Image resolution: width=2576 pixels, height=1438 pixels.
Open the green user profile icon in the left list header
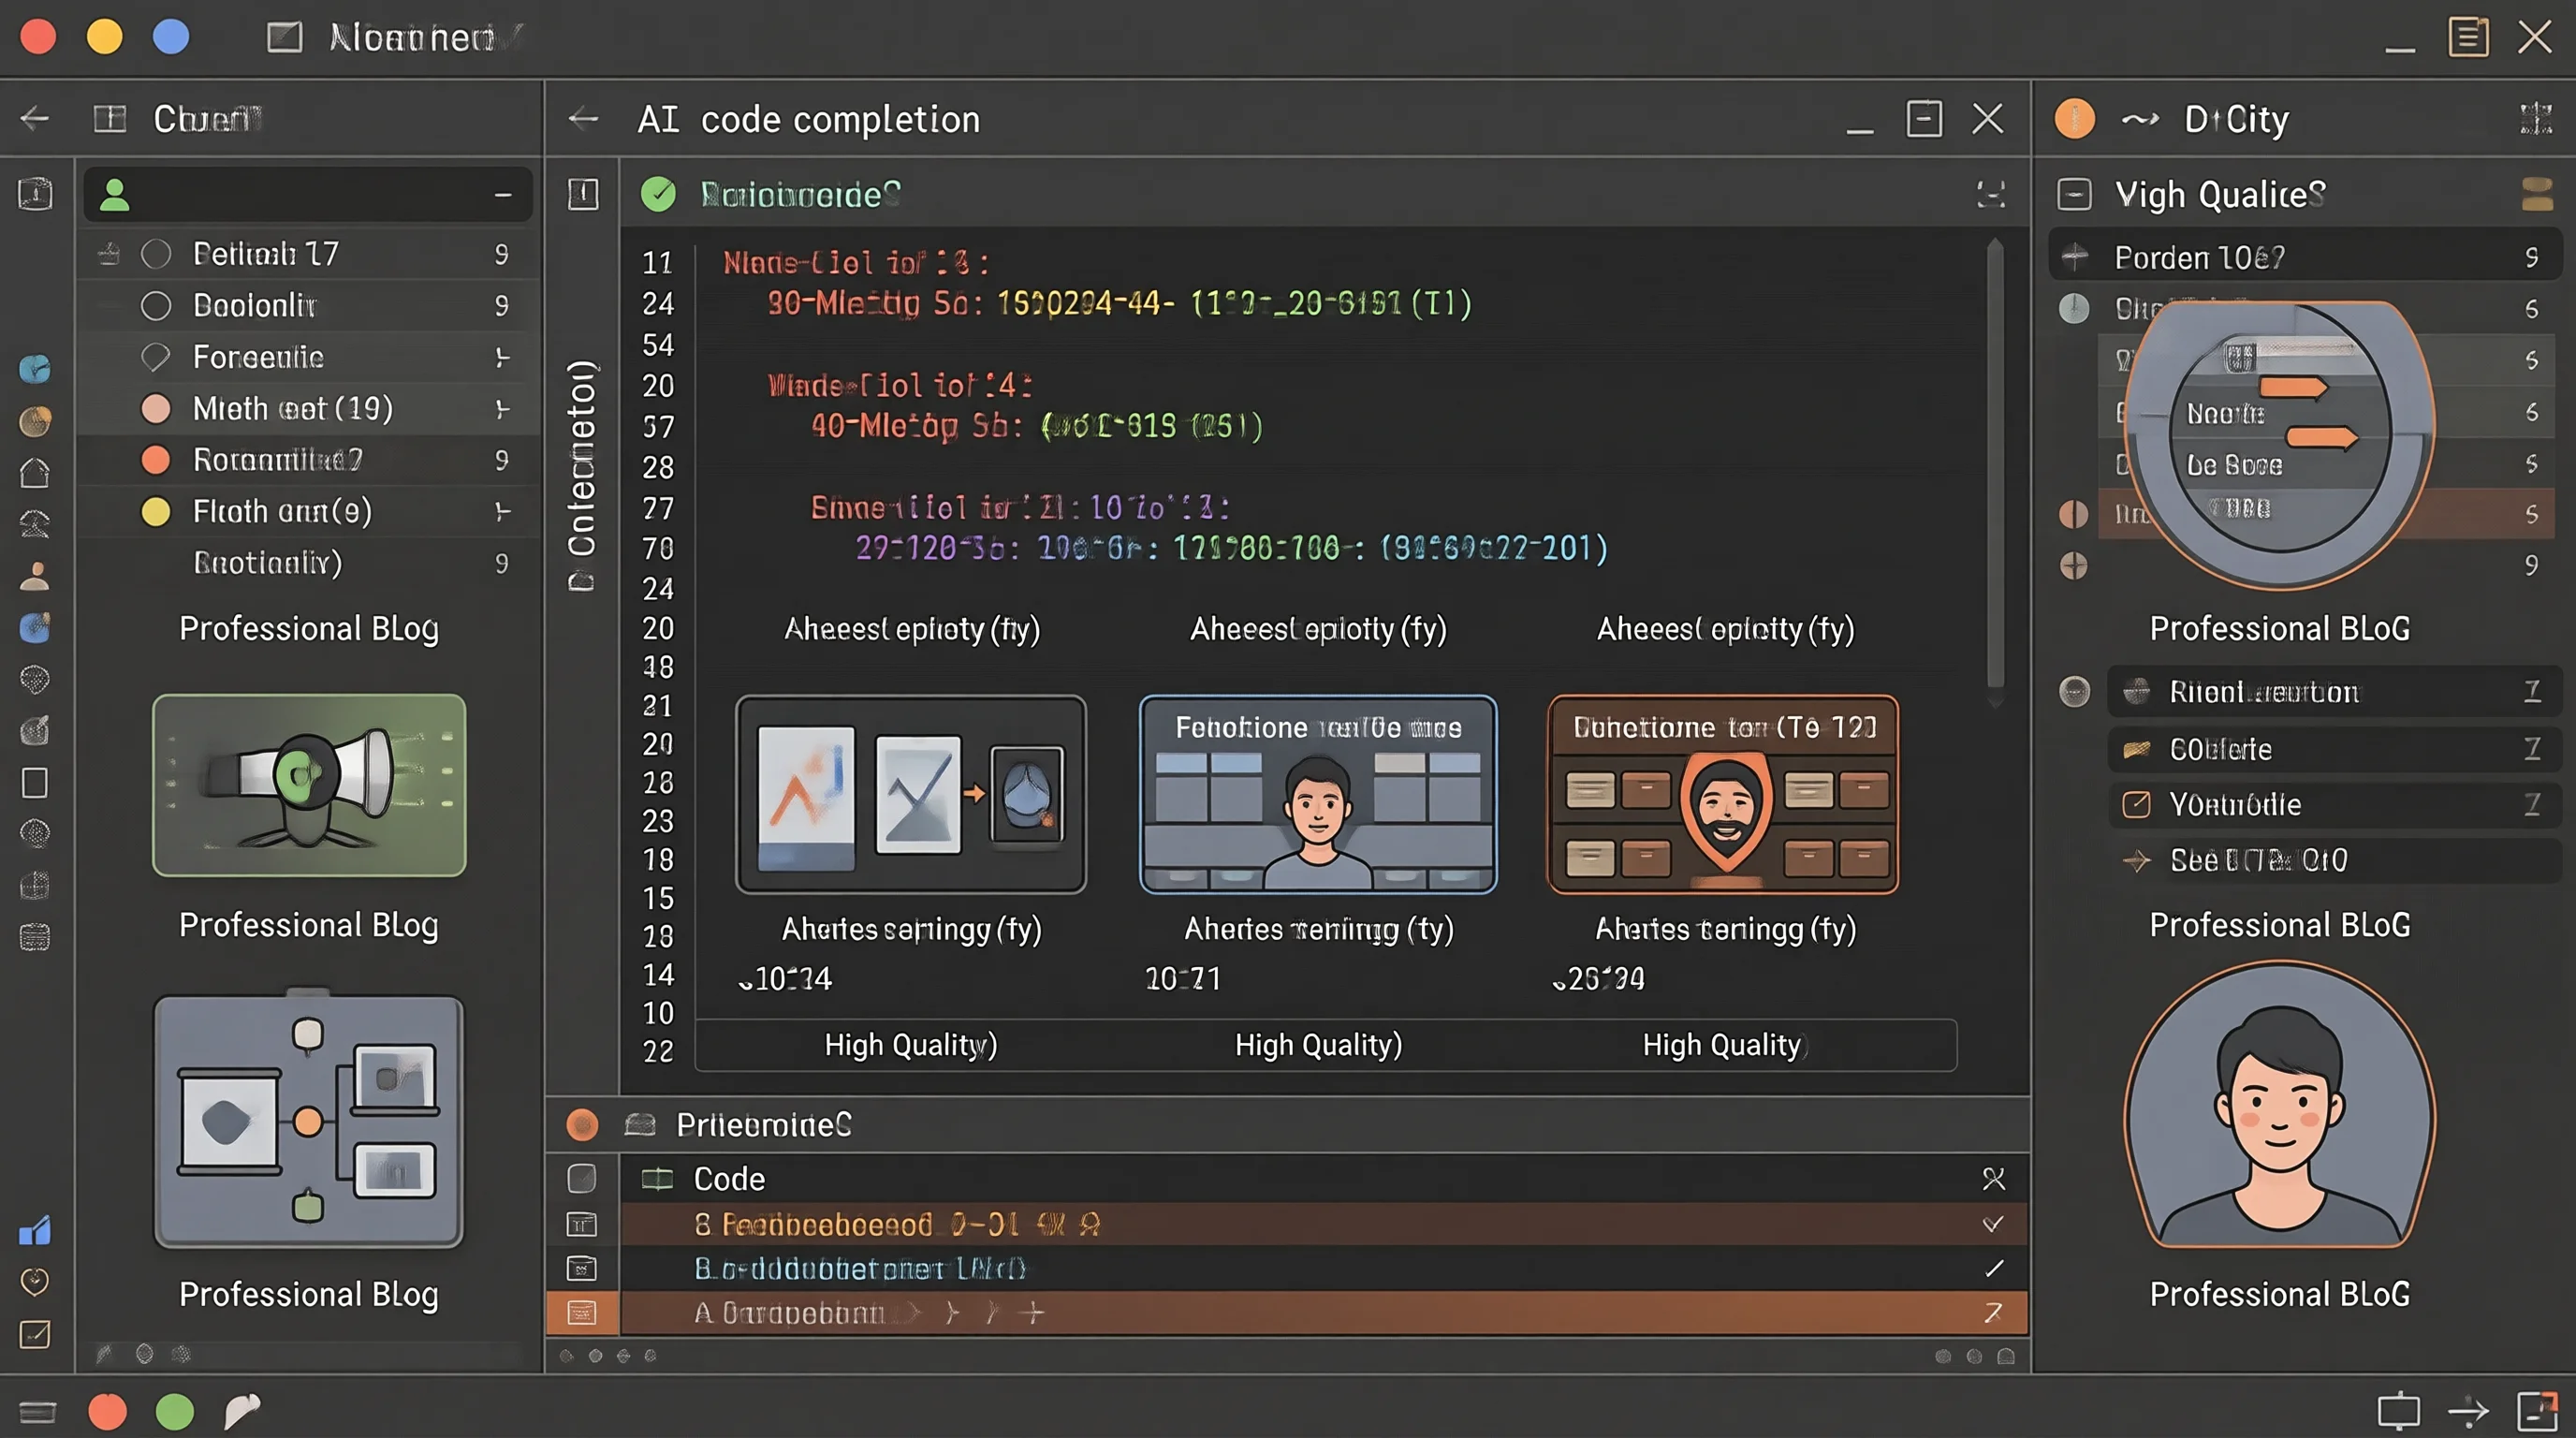(x=115, y=195)
